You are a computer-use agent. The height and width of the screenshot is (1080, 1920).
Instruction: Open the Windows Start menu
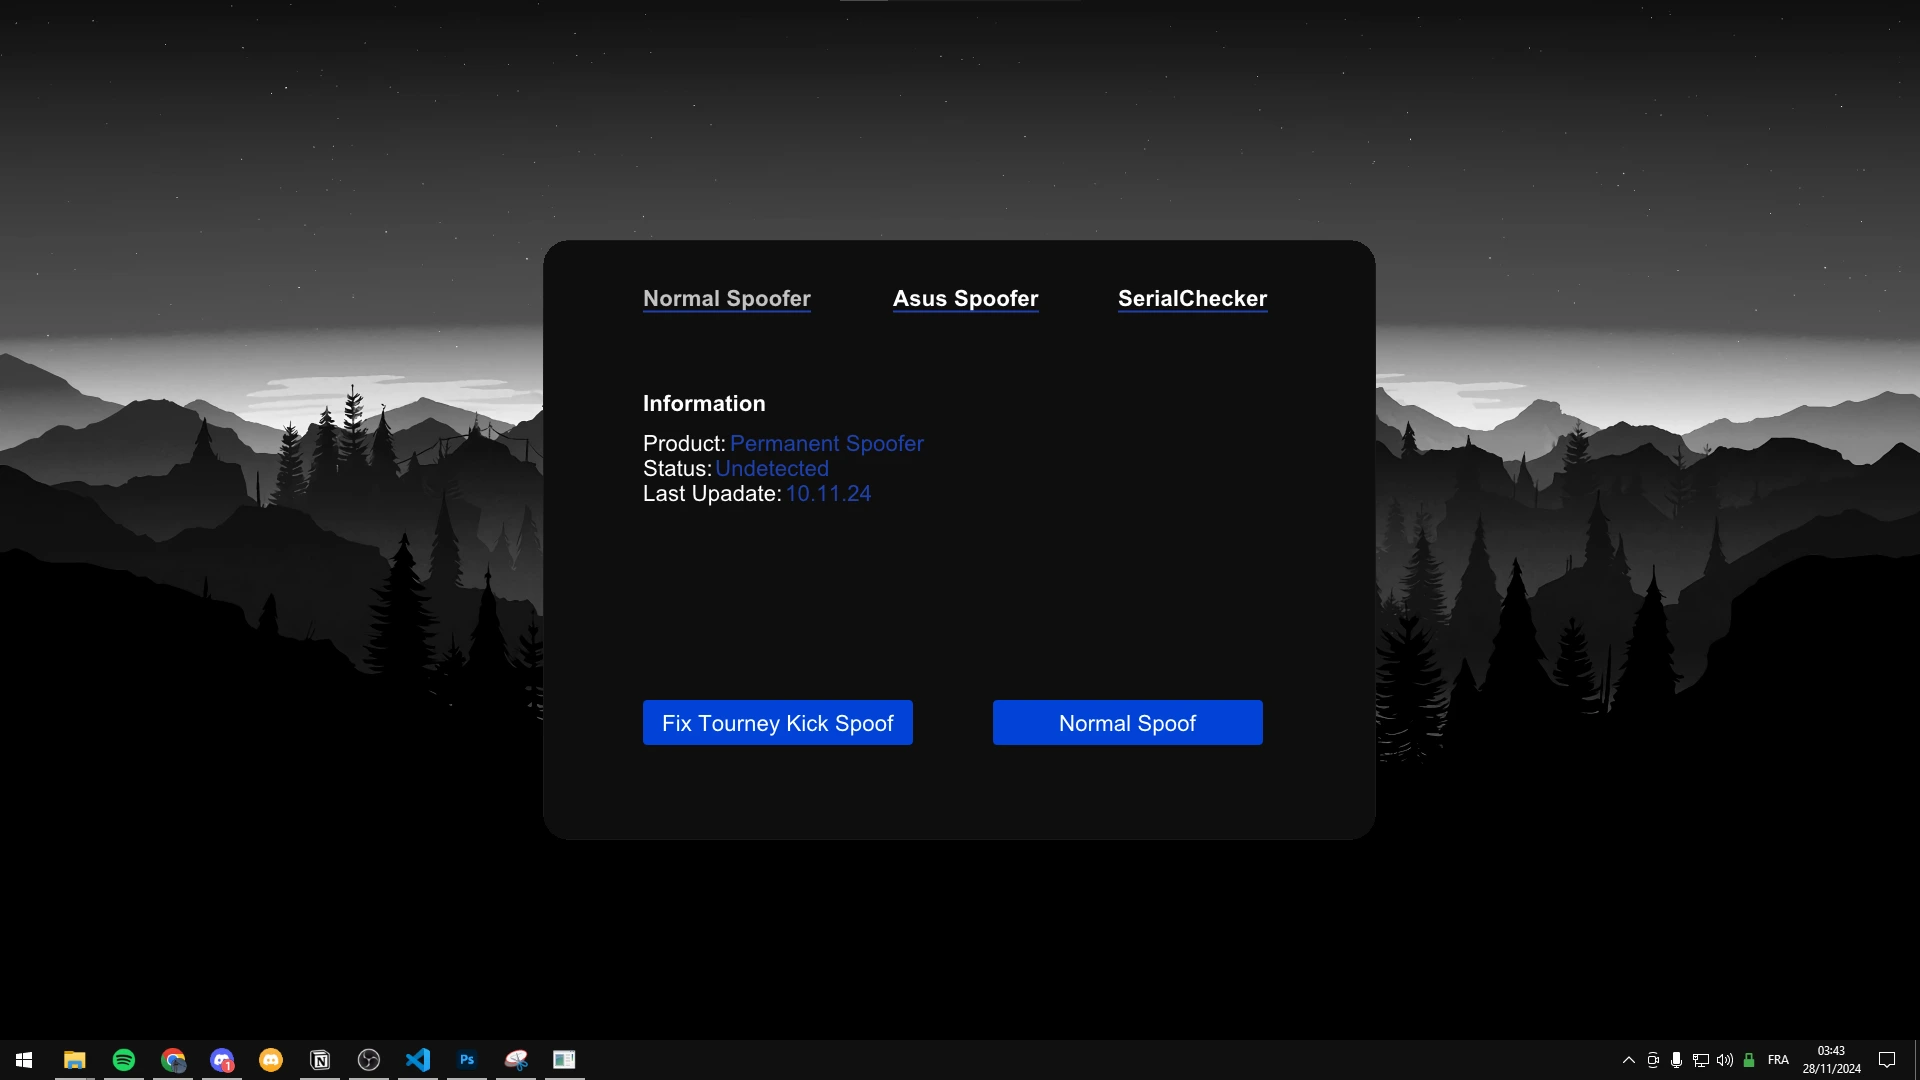pos(24,1060)
